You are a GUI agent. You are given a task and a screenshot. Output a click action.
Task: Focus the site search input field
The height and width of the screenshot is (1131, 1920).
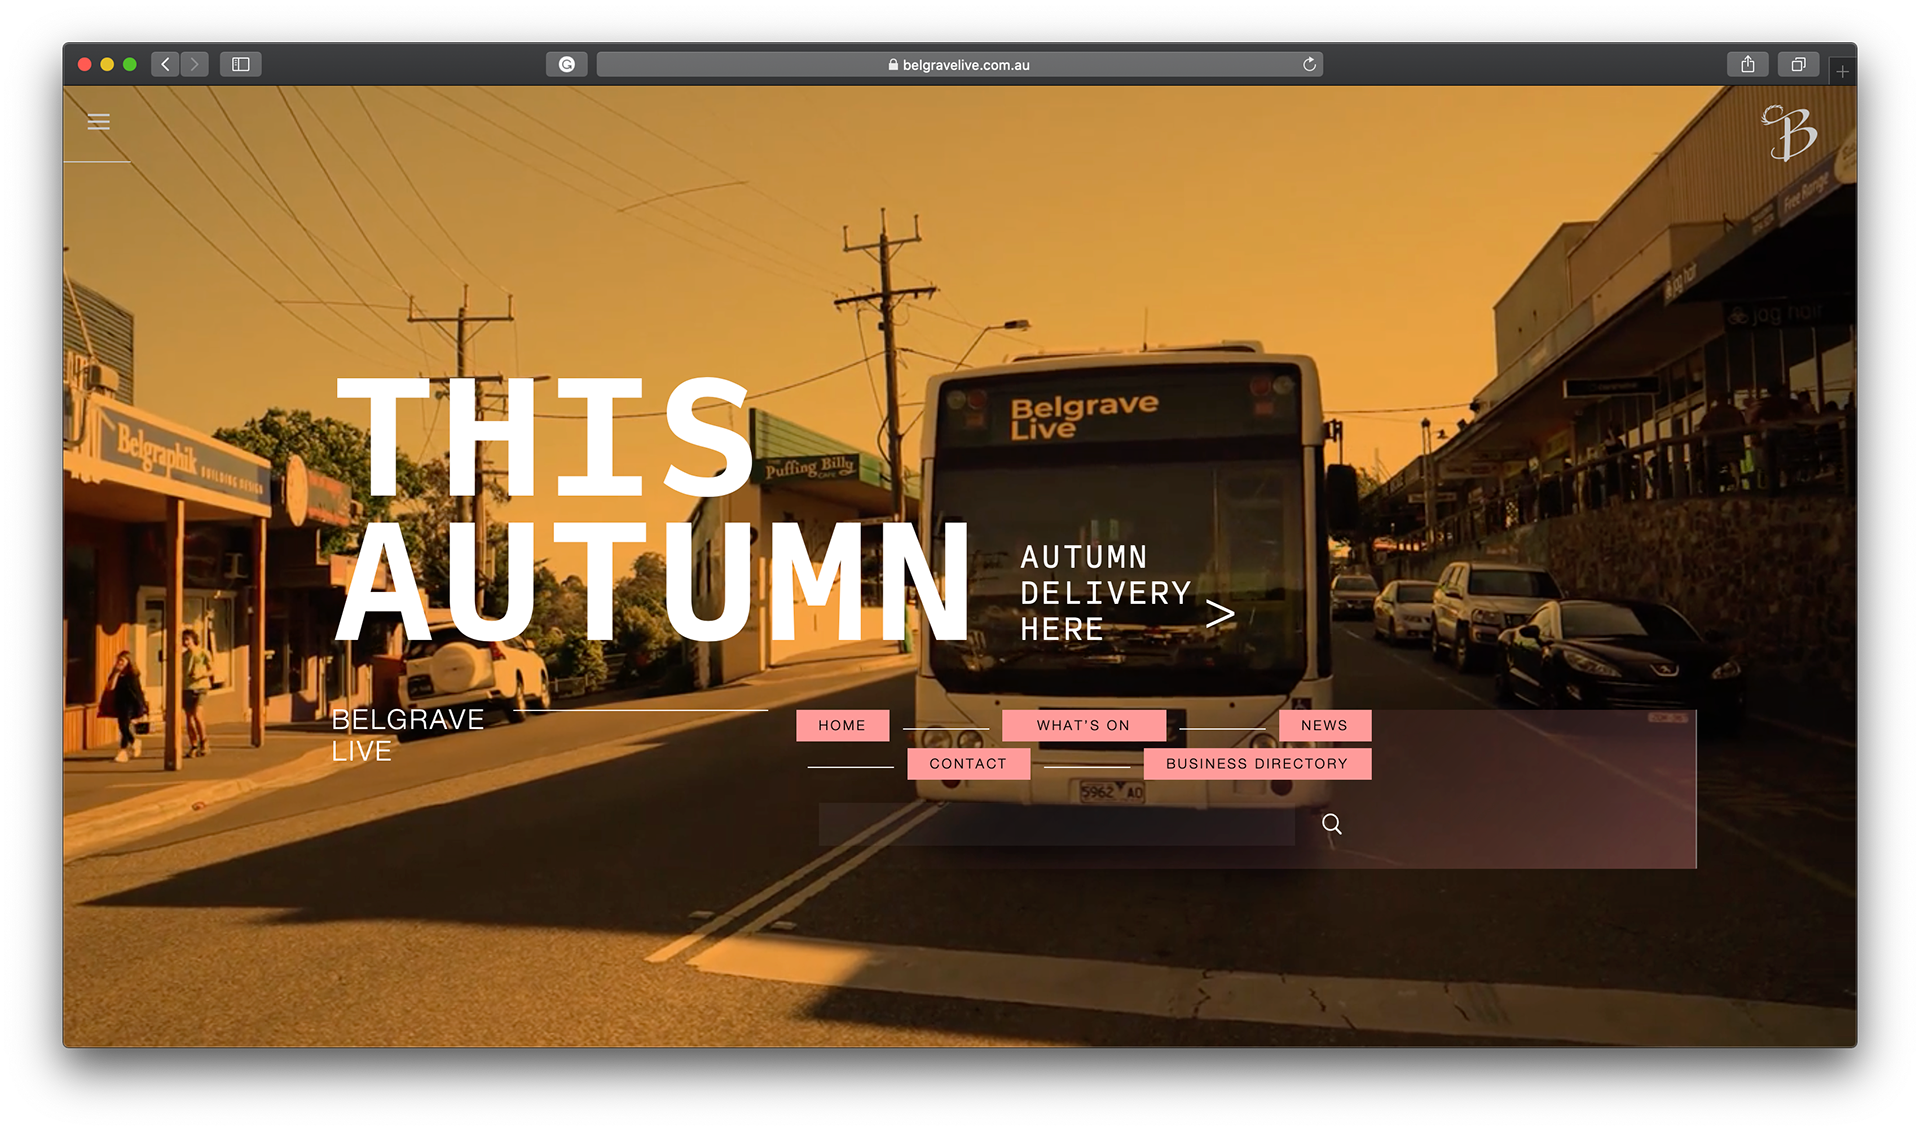tap(1056, 824)
